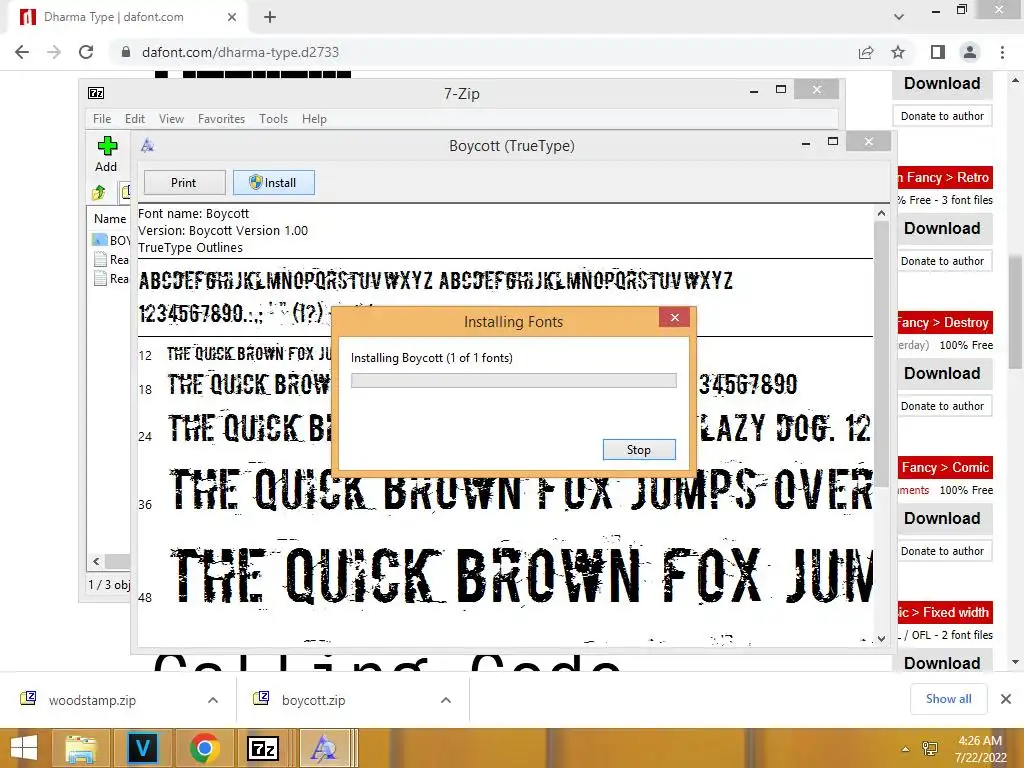The width and height of the screenshot is (1024, 768).
Task: Click the share page icon in address bar
Action: (866, 52)
